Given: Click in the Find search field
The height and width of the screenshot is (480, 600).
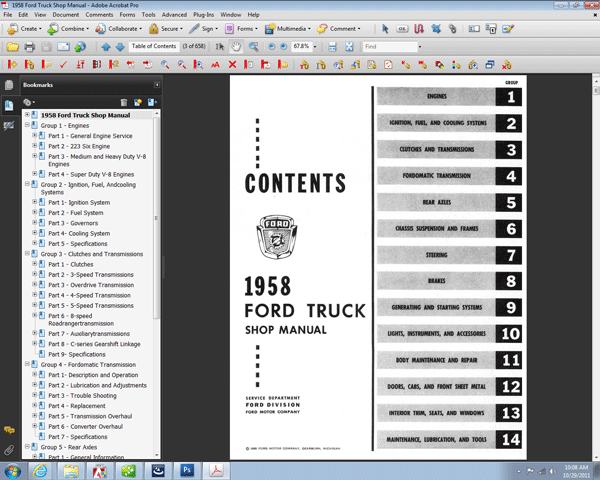Looking at the screenshot, I should point(388,47).
